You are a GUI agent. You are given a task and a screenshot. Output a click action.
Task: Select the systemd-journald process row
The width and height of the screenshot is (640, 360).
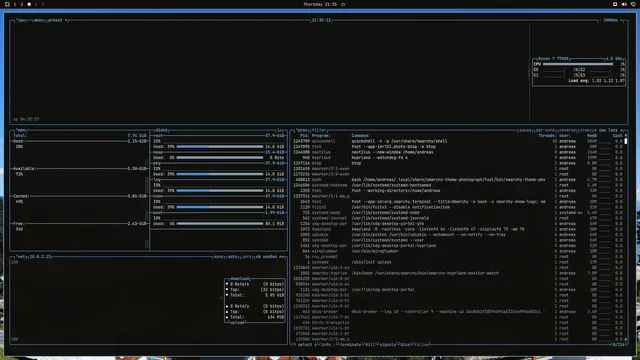point(458,218)
